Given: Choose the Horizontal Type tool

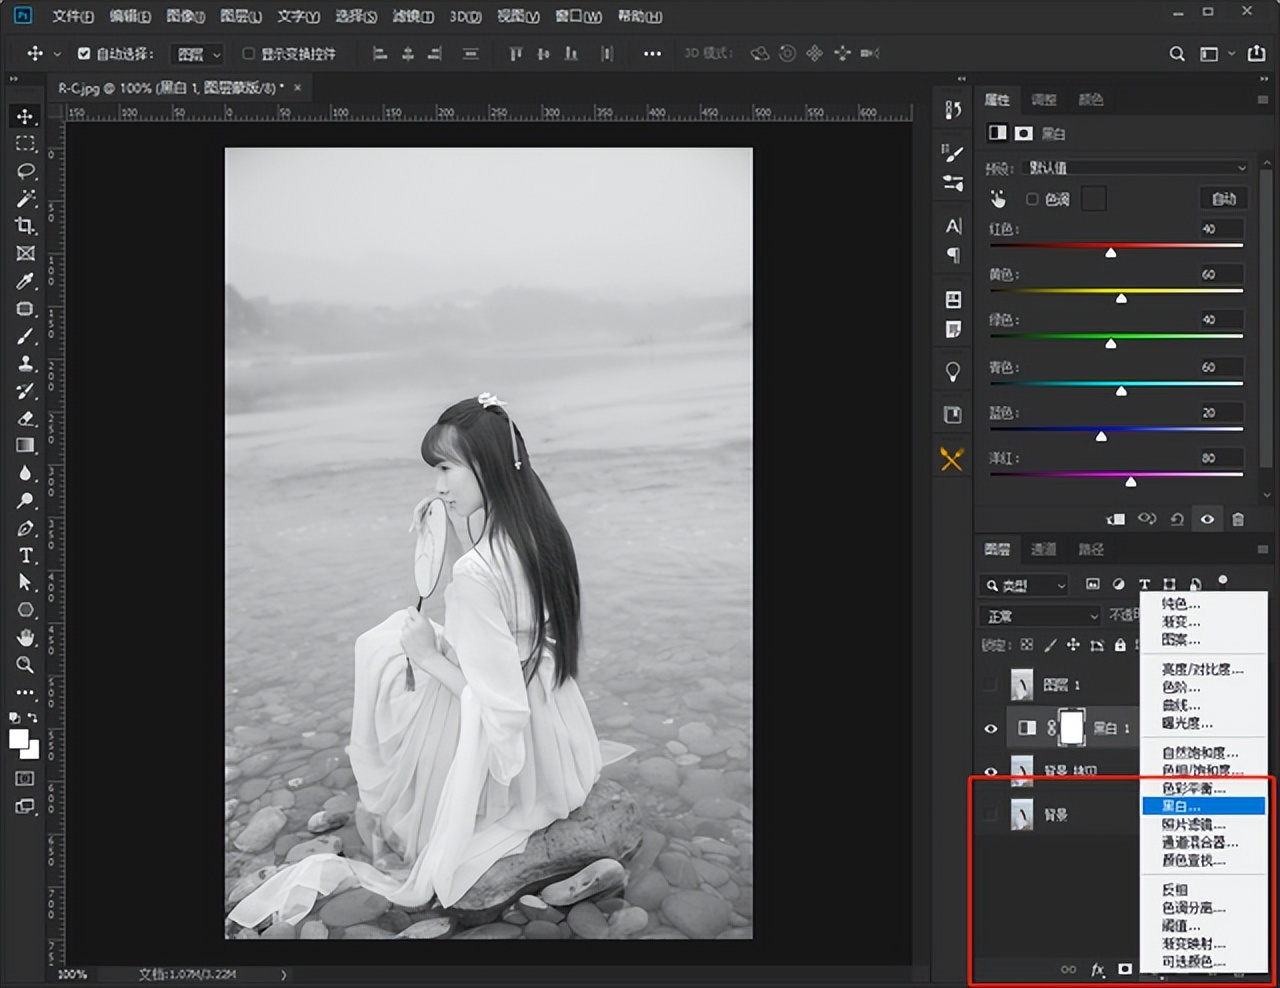Looking at the screenshot, I should pyautogui.click(x=25, y=555).
